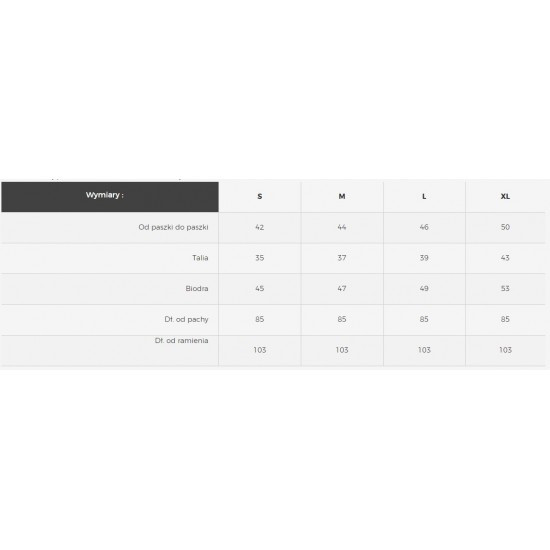Click value 103 in S column
The height and width of the screenshot is (550, 550).
point(260,350)
